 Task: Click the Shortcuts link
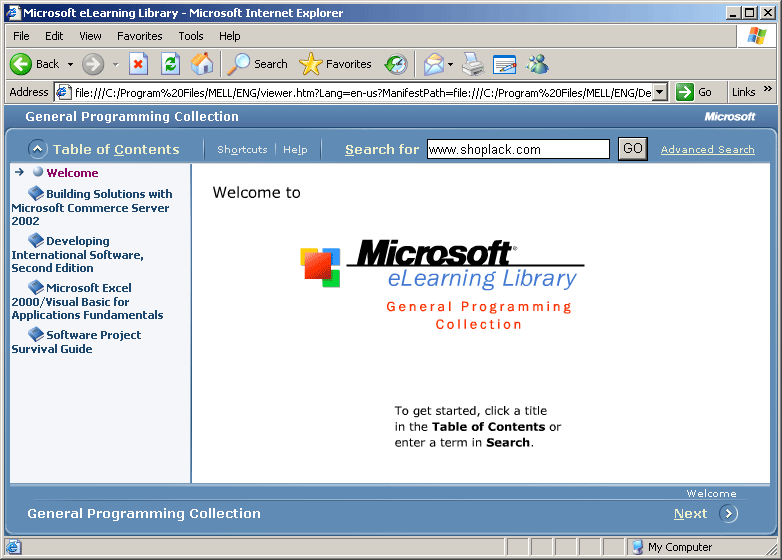(242, 150)
